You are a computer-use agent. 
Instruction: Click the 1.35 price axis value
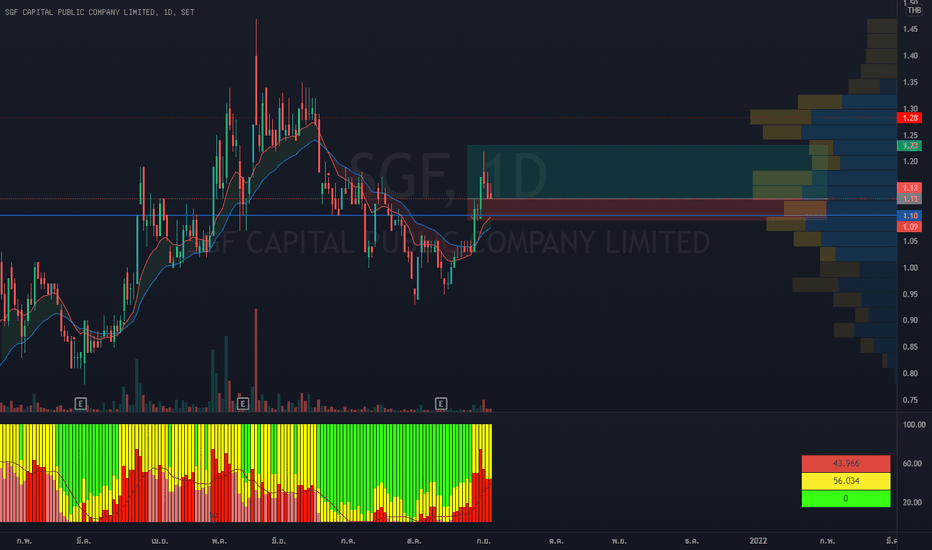910,82
